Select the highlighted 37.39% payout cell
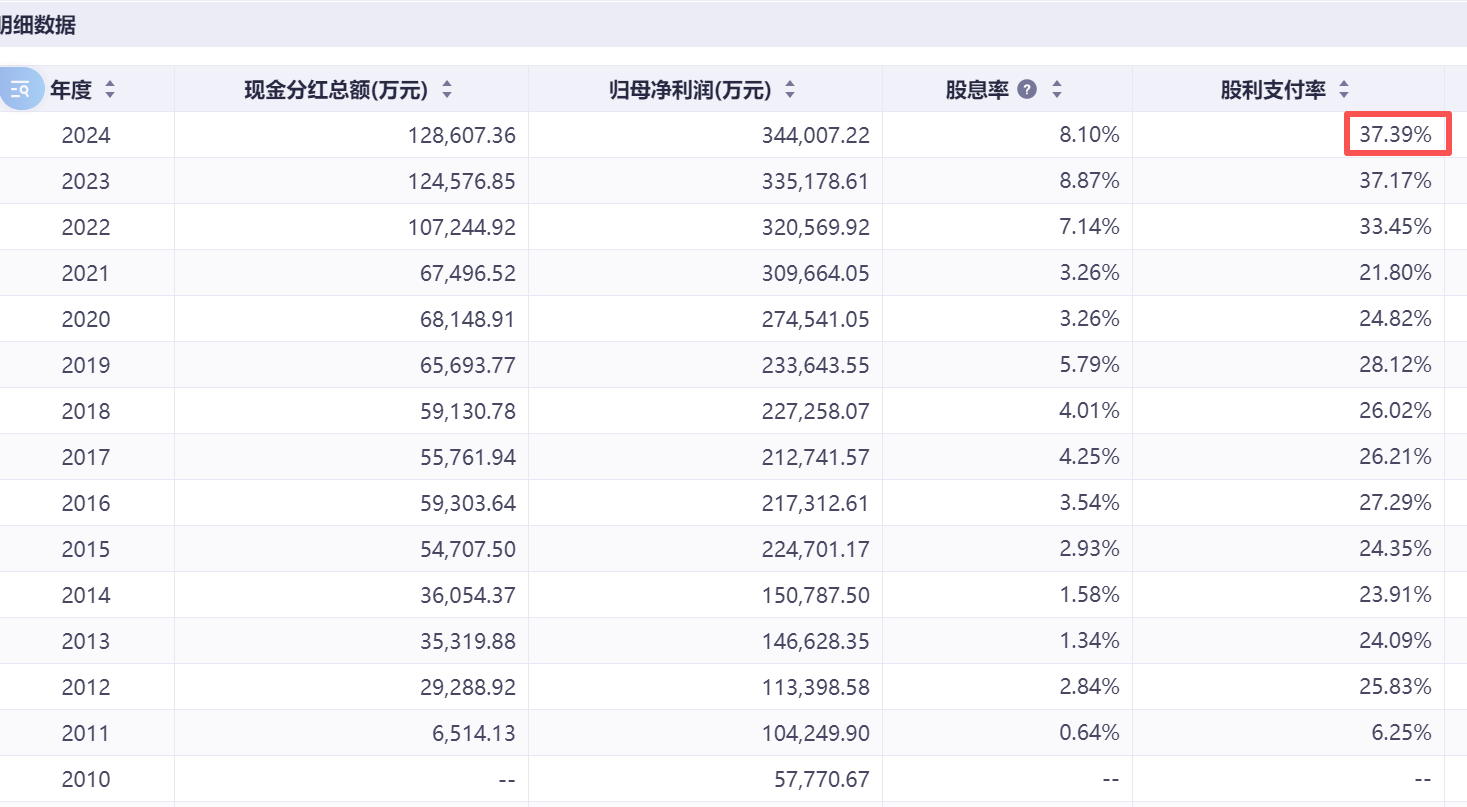The width and height of the screenshot is (1467, 807). tap(1396, 135)
